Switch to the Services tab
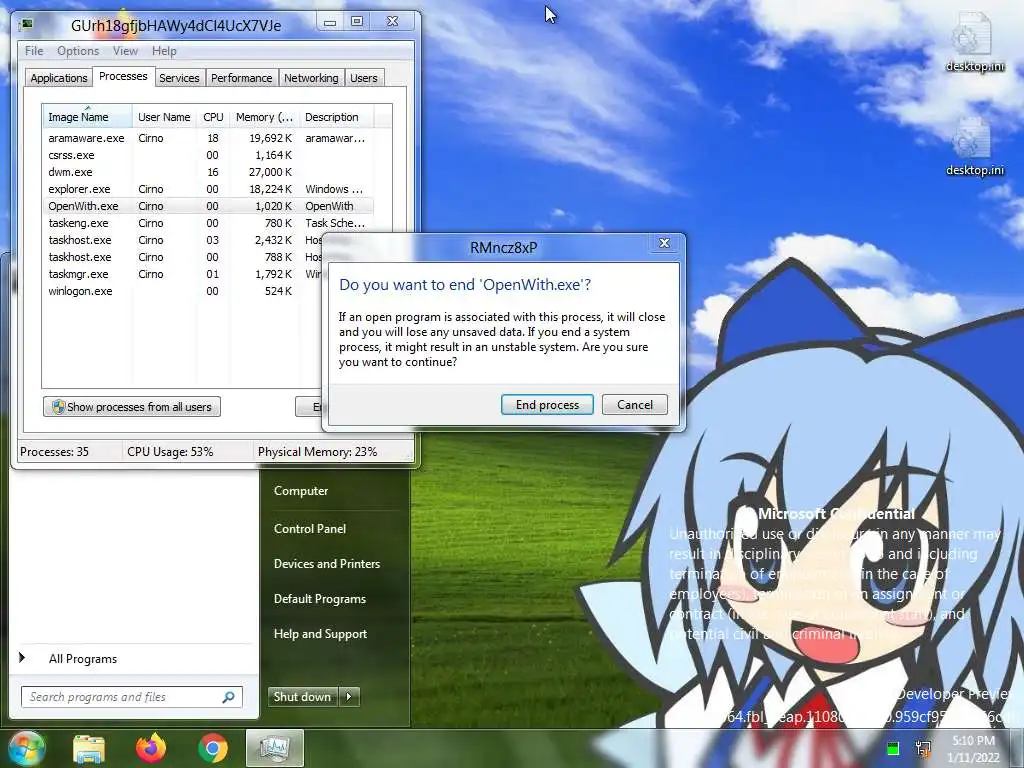 (179, 78)
